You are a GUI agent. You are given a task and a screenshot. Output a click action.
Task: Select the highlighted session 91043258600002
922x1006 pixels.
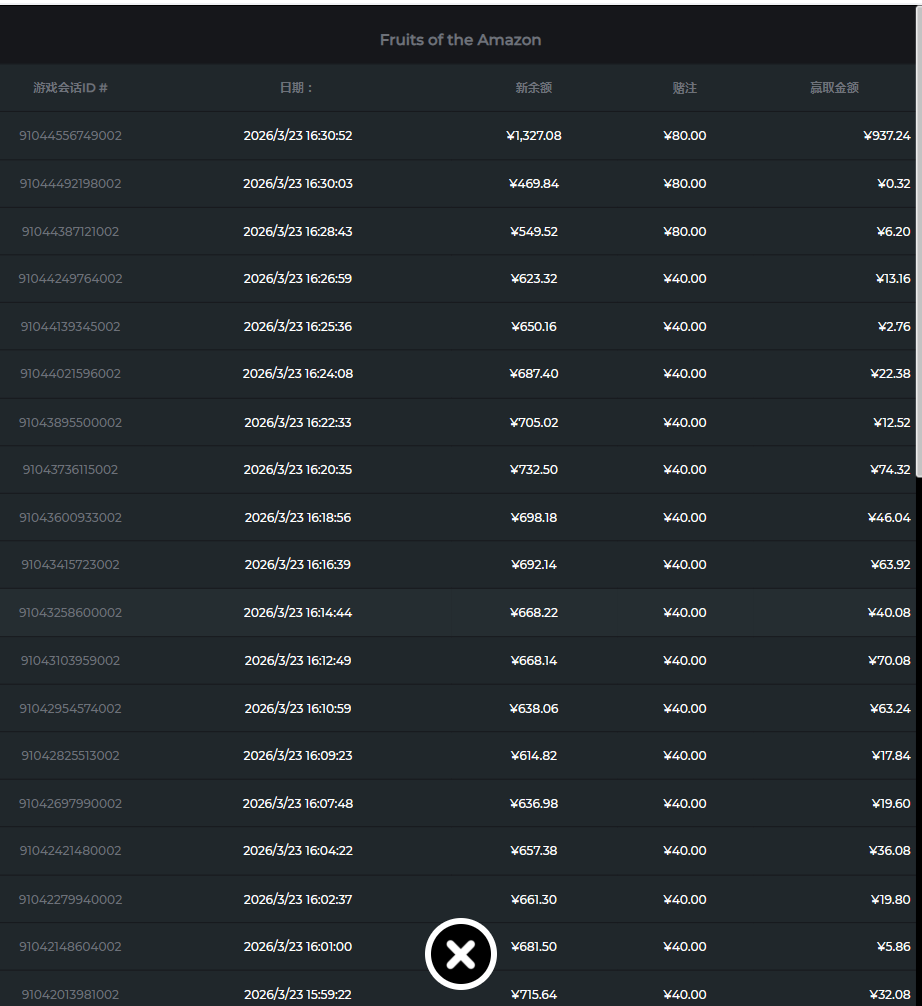click(70, 613)
